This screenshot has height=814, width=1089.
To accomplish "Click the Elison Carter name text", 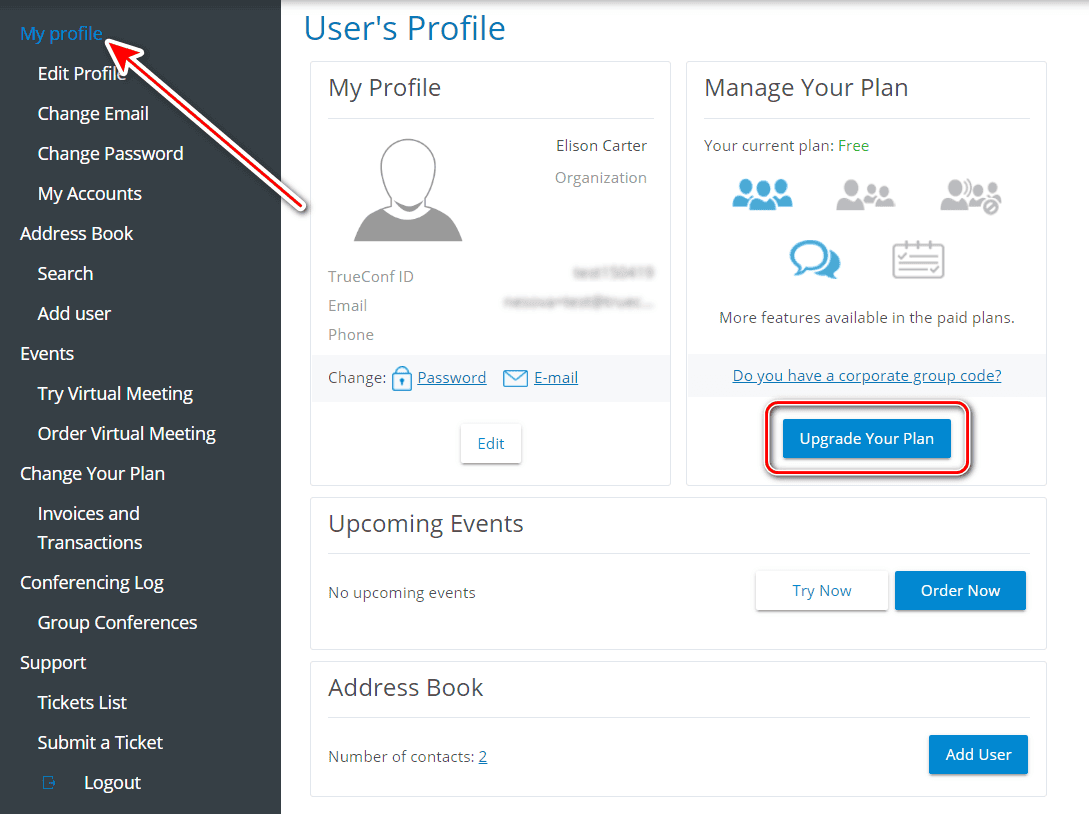I will tap(601, 146).
